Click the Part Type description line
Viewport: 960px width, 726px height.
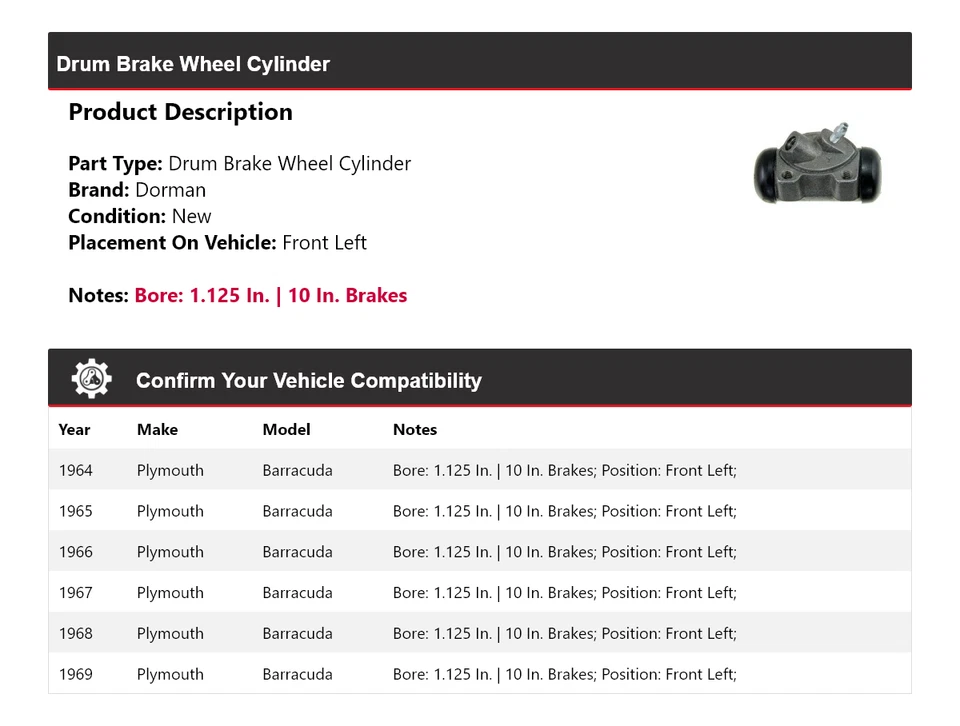coord(239,164)
